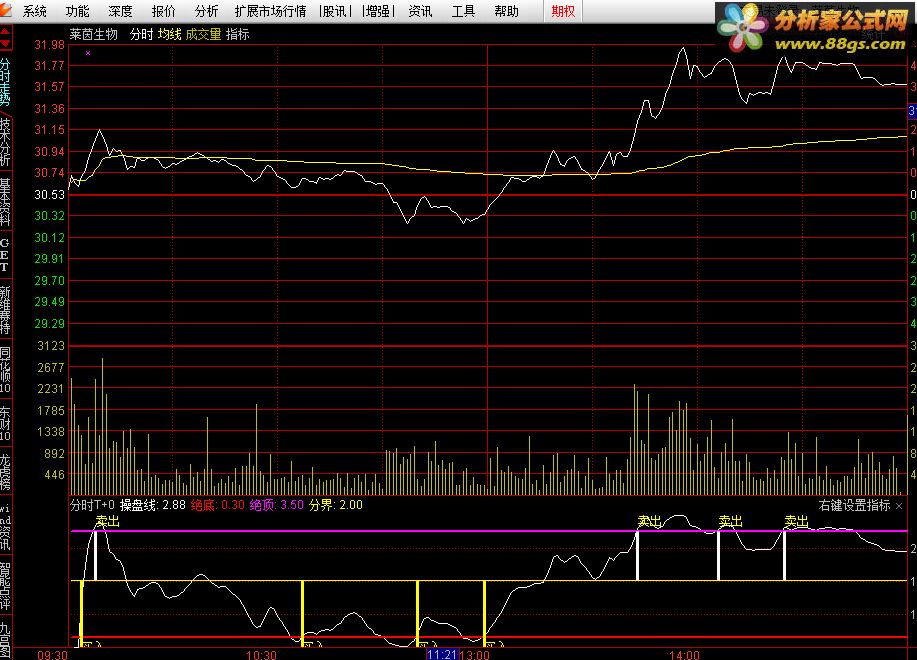917x660 pixels.
Task: Click the first 卖出 signal near market open
Action: pos(108,521)
